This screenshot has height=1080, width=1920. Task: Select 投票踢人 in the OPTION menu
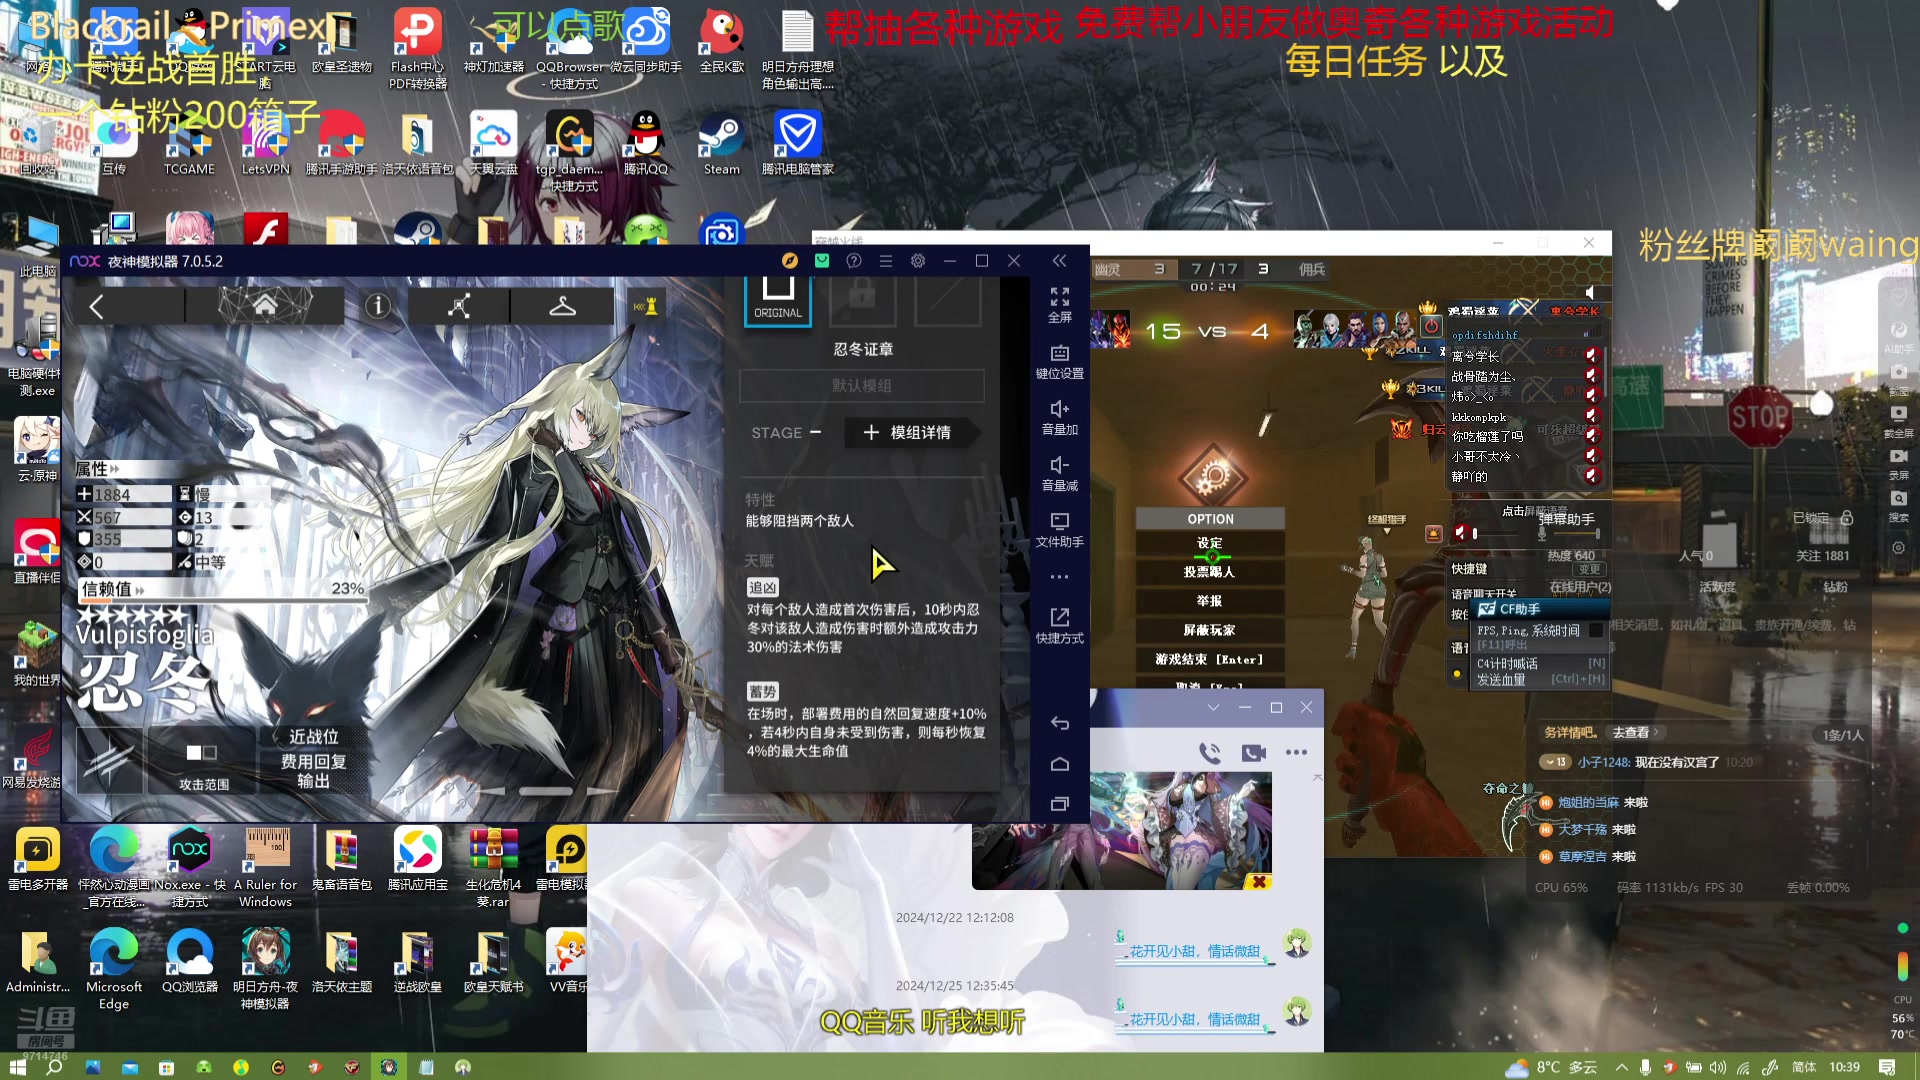pyautogui.click(x=1210, y=572)
